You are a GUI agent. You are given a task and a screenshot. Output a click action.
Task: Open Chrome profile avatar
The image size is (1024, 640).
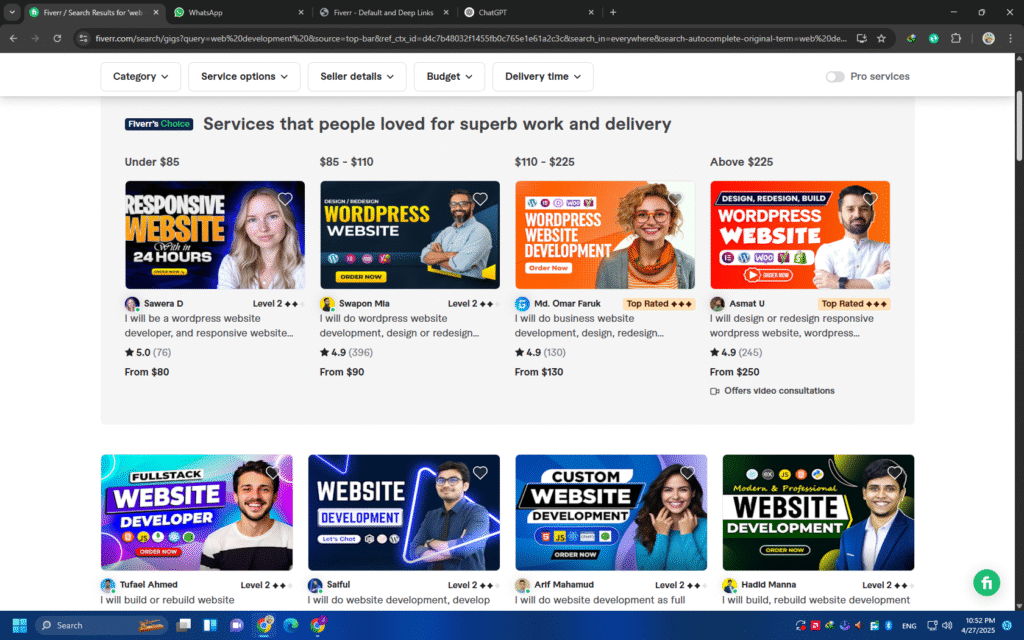click(x=988, y=39)
